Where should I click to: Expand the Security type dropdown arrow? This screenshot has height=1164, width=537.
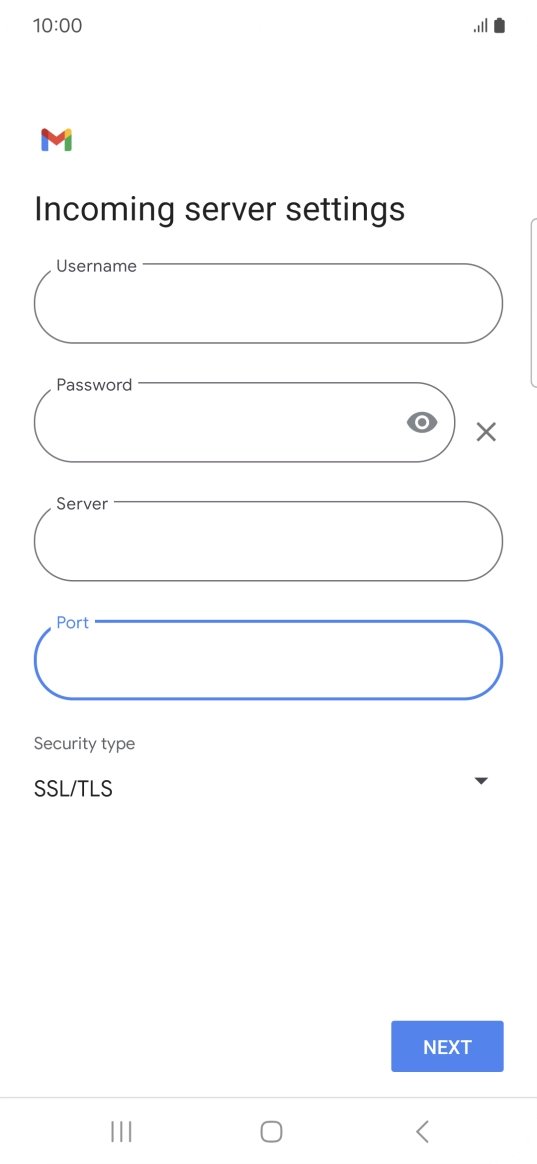[x=481, y=780]
